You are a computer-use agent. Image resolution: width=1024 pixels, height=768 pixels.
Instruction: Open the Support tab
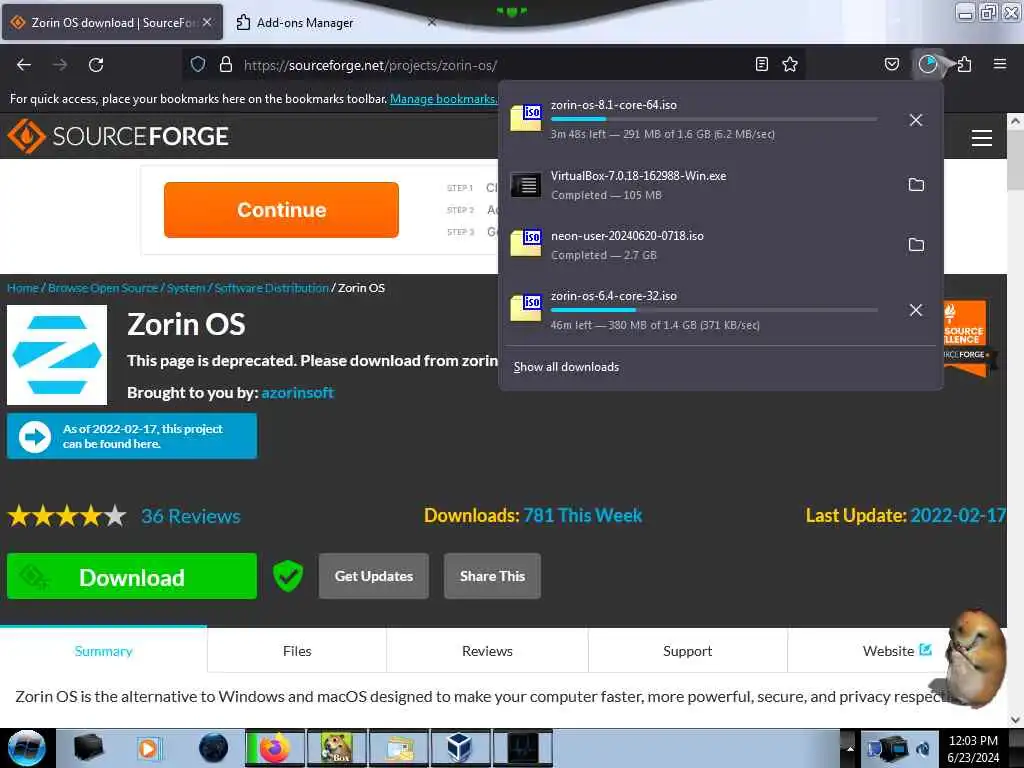point(688,651)
